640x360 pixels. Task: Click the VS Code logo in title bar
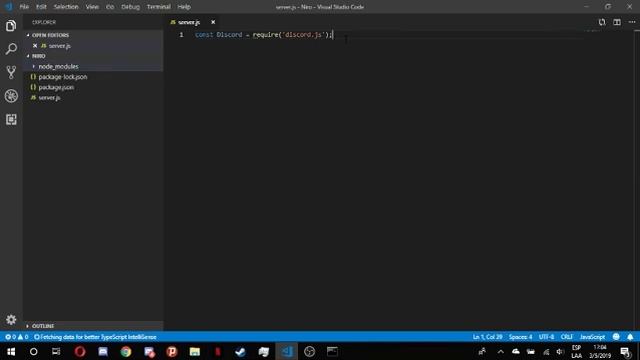tap(8, 7)
